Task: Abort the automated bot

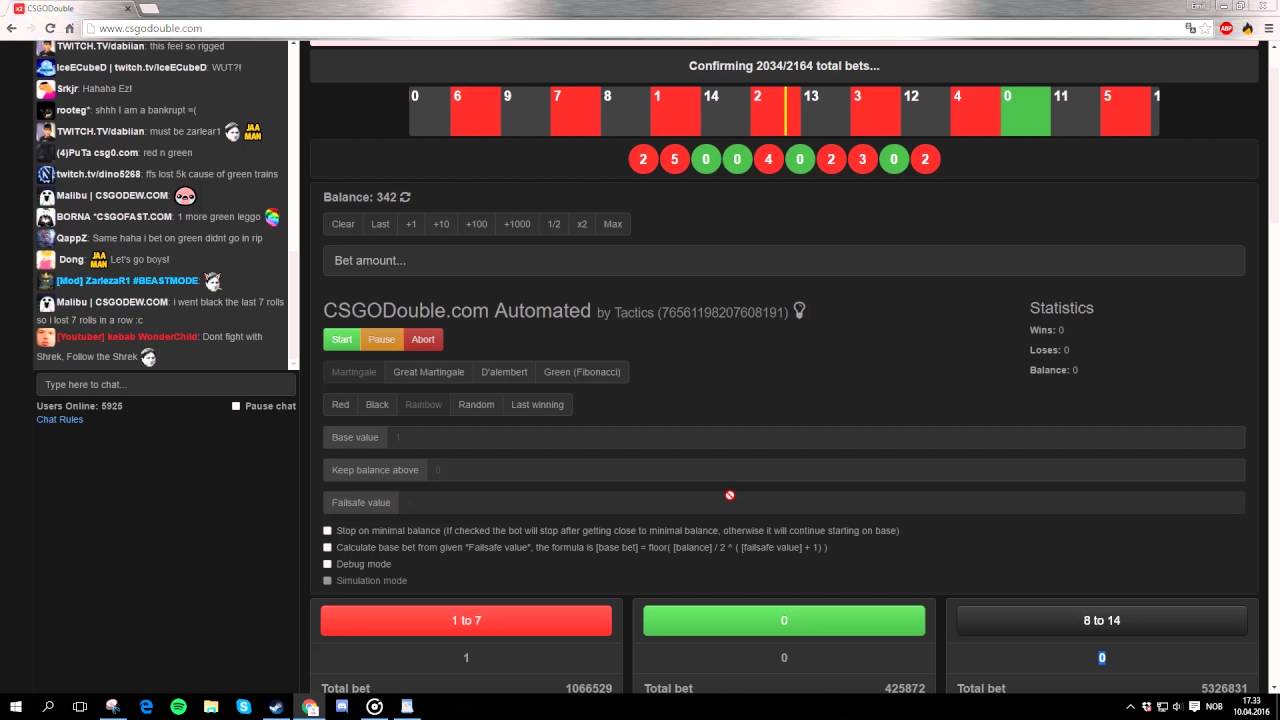Action: coord(423,339)
